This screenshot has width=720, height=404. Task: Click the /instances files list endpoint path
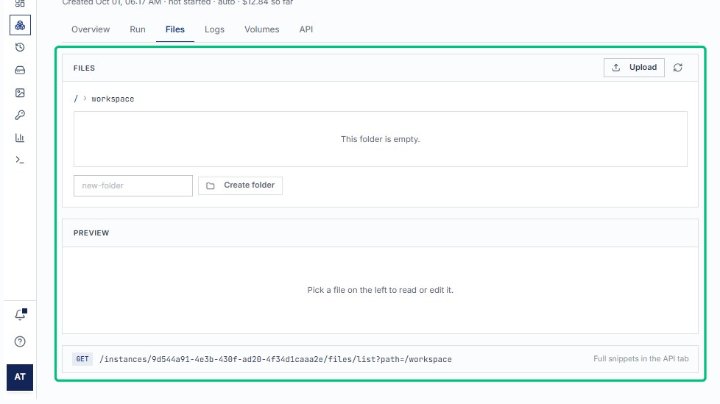[276, 359]
